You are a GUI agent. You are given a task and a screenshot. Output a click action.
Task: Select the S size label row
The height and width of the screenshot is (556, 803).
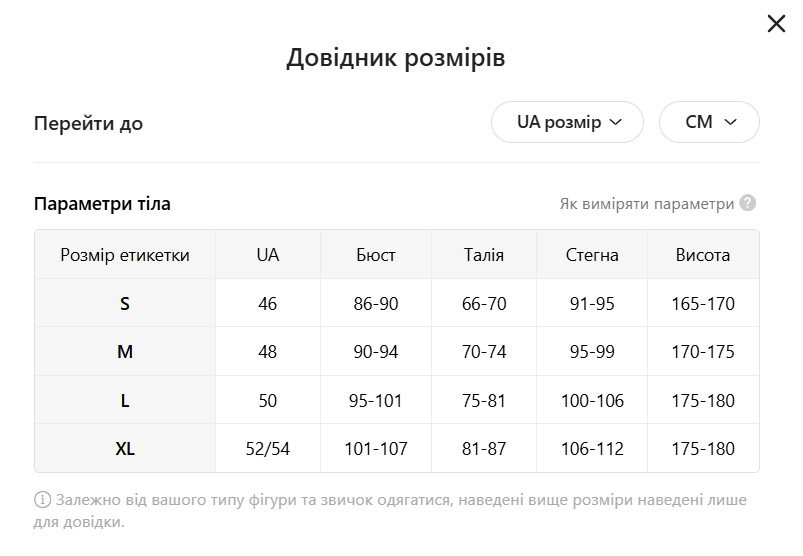pos(125,303)
